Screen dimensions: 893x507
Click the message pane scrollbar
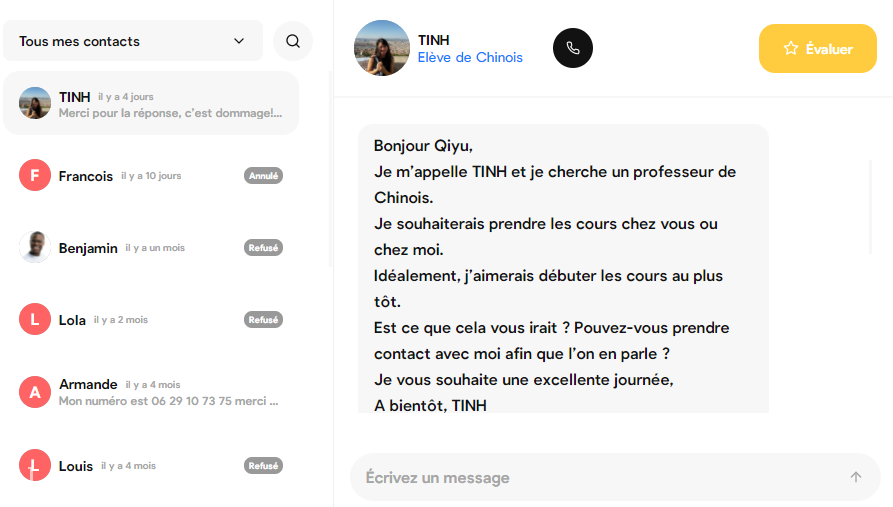pos(870,207)
